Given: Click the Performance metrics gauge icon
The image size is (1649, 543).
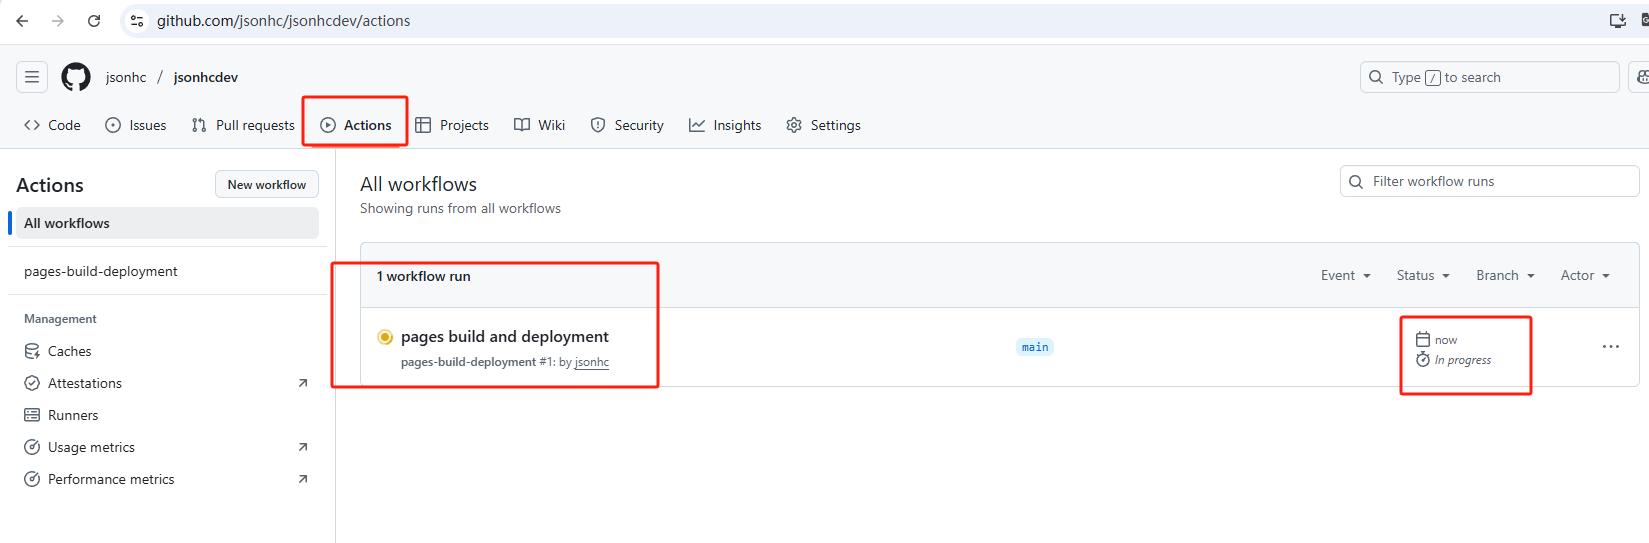Looking at the screenshot, I should (32, 479).
